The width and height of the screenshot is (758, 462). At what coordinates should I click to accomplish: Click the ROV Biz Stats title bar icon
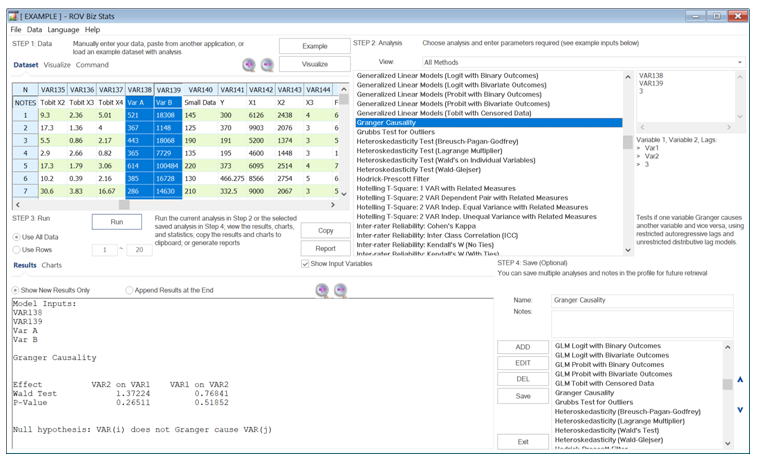pos(13,16)
